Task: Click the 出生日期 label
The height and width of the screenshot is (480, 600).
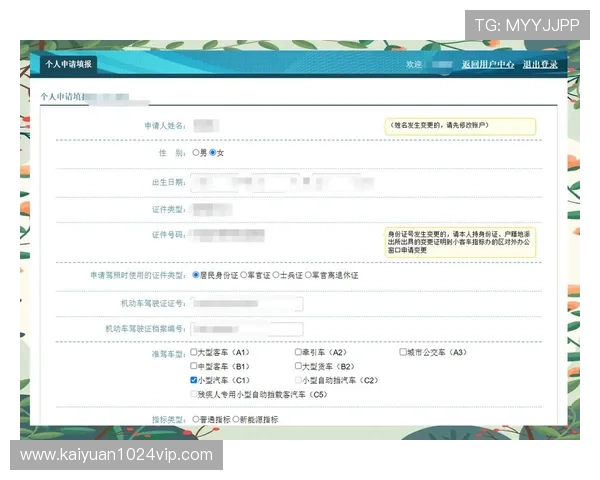Action: [169, 182]
